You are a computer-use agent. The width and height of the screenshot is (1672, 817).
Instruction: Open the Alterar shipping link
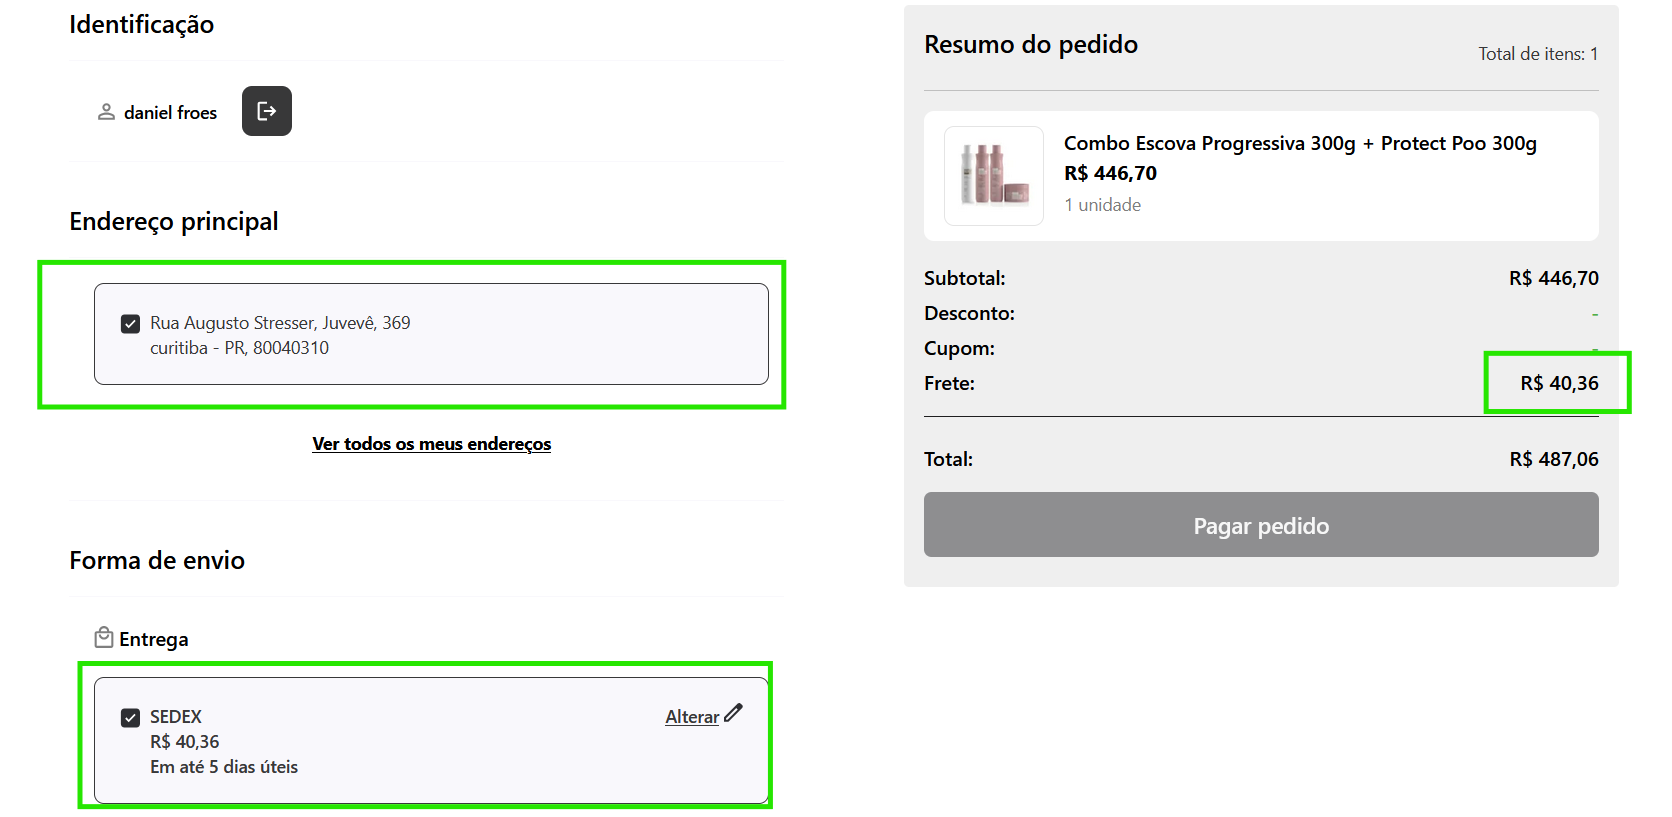pyautogui.click(x=692, y=717)
